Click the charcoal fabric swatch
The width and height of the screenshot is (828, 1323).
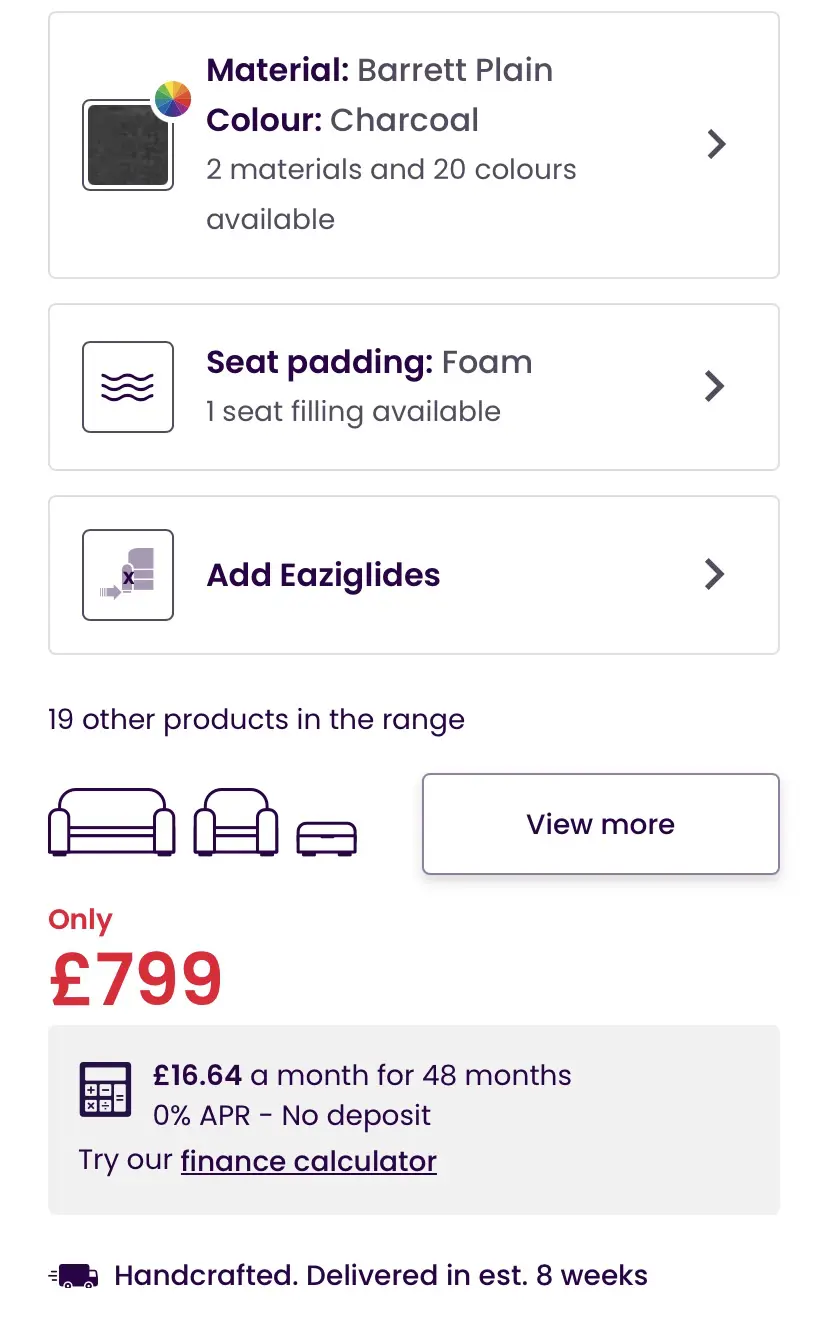tap(127, 146)
